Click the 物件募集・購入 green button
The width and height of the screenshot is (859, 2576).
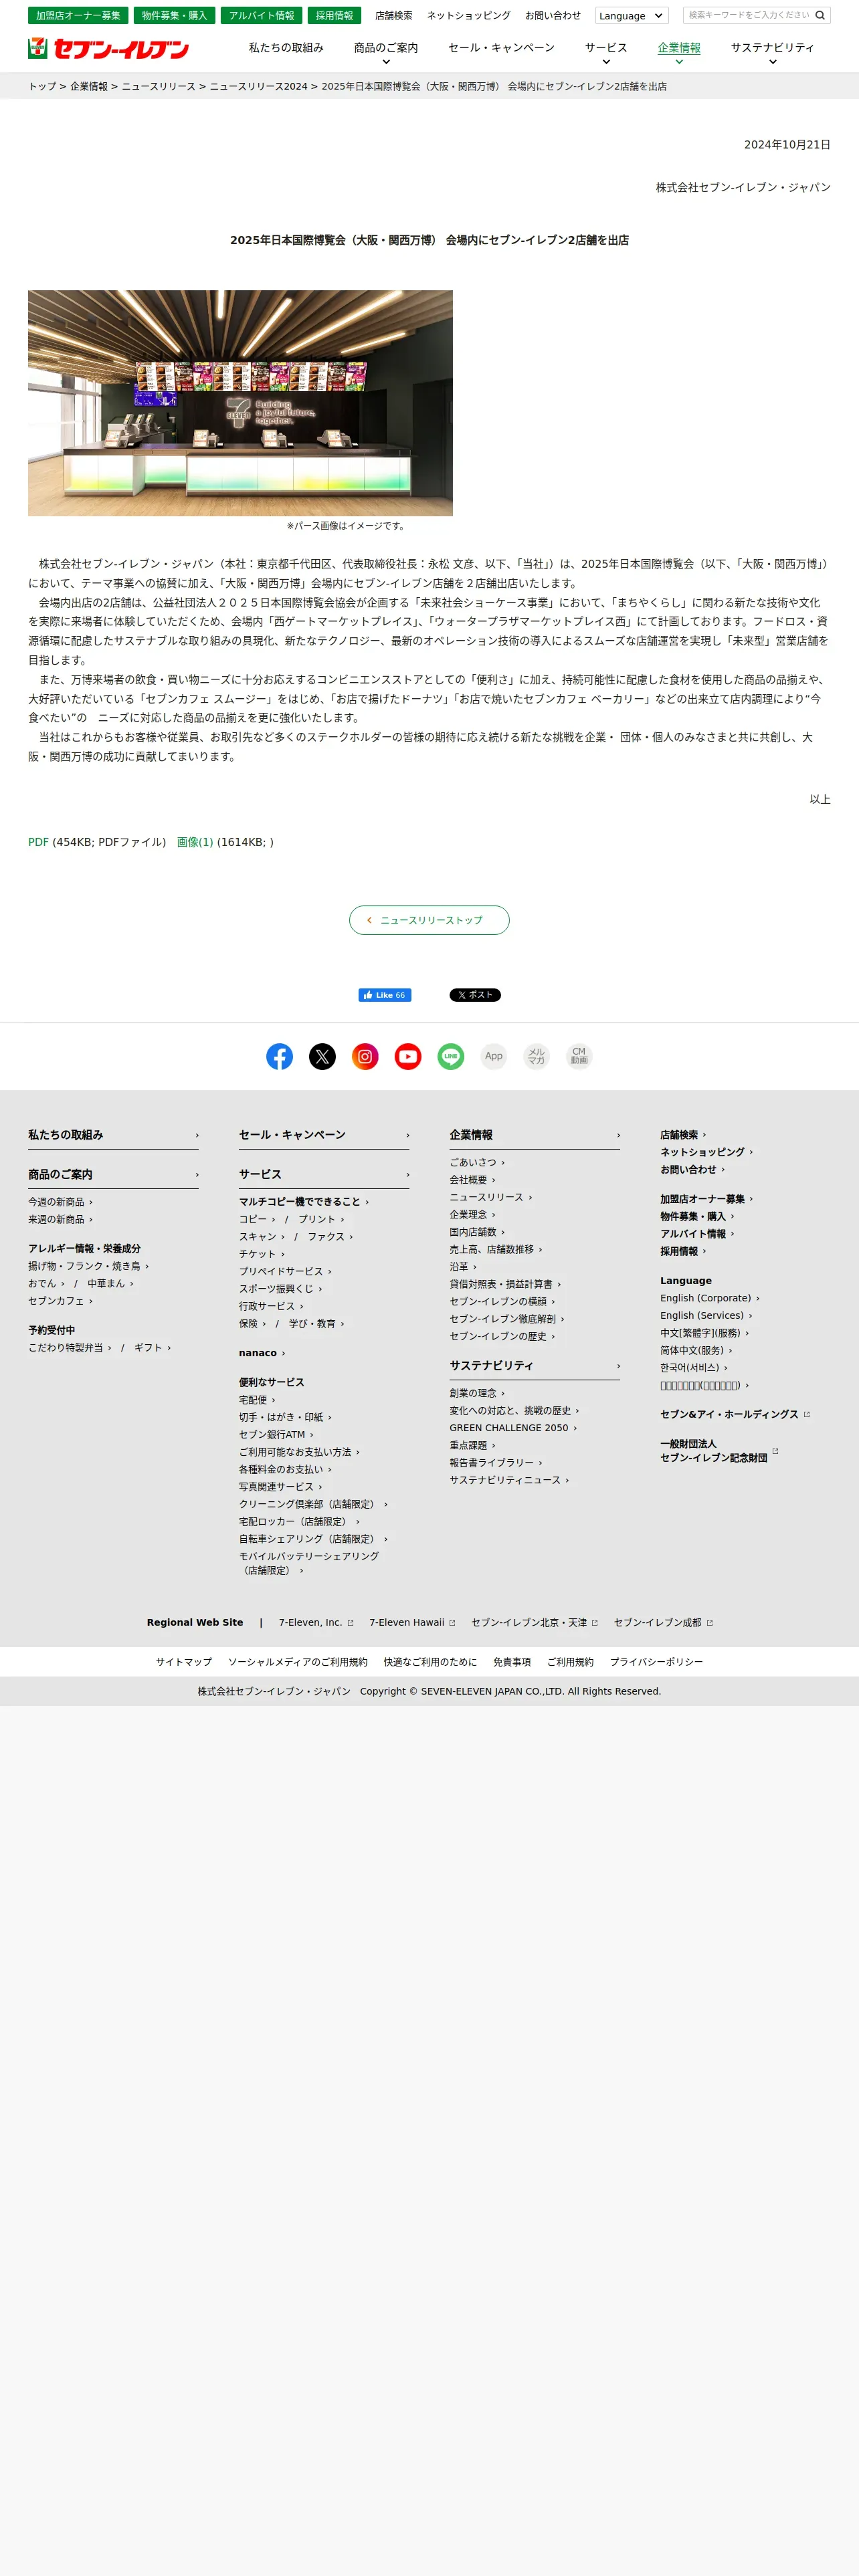pyautogui.click(x=174, y=16)
